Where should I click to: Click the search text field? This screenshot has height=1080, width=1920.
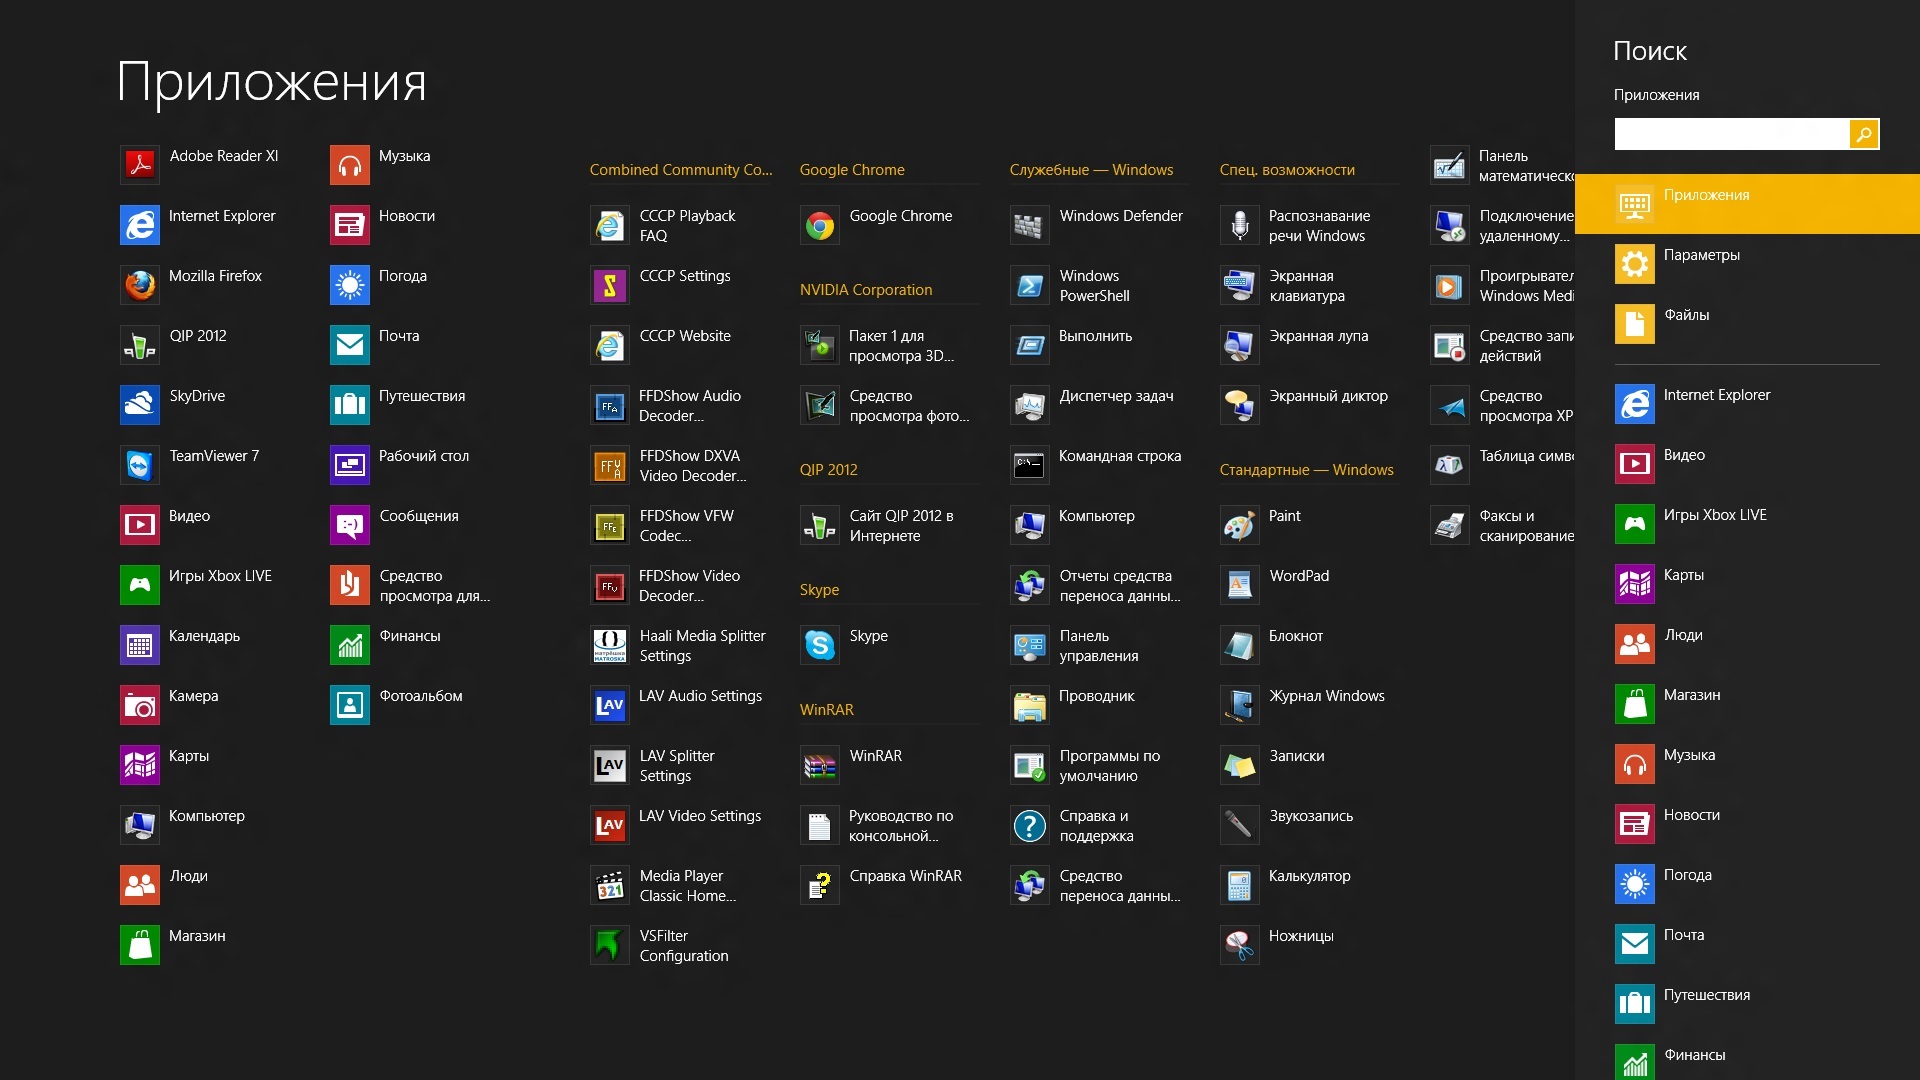1731,134
